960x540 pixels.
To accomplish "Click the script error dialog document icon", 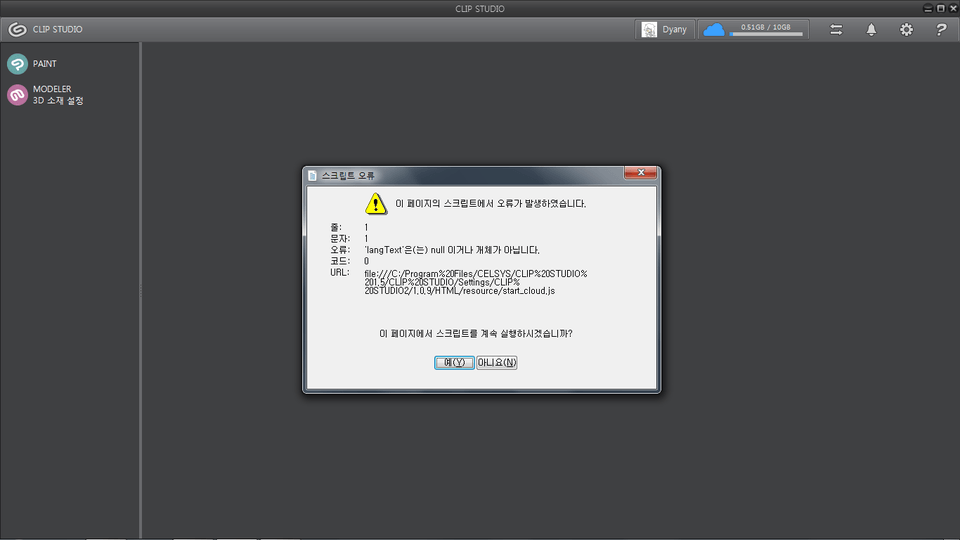I will point(312,176).
